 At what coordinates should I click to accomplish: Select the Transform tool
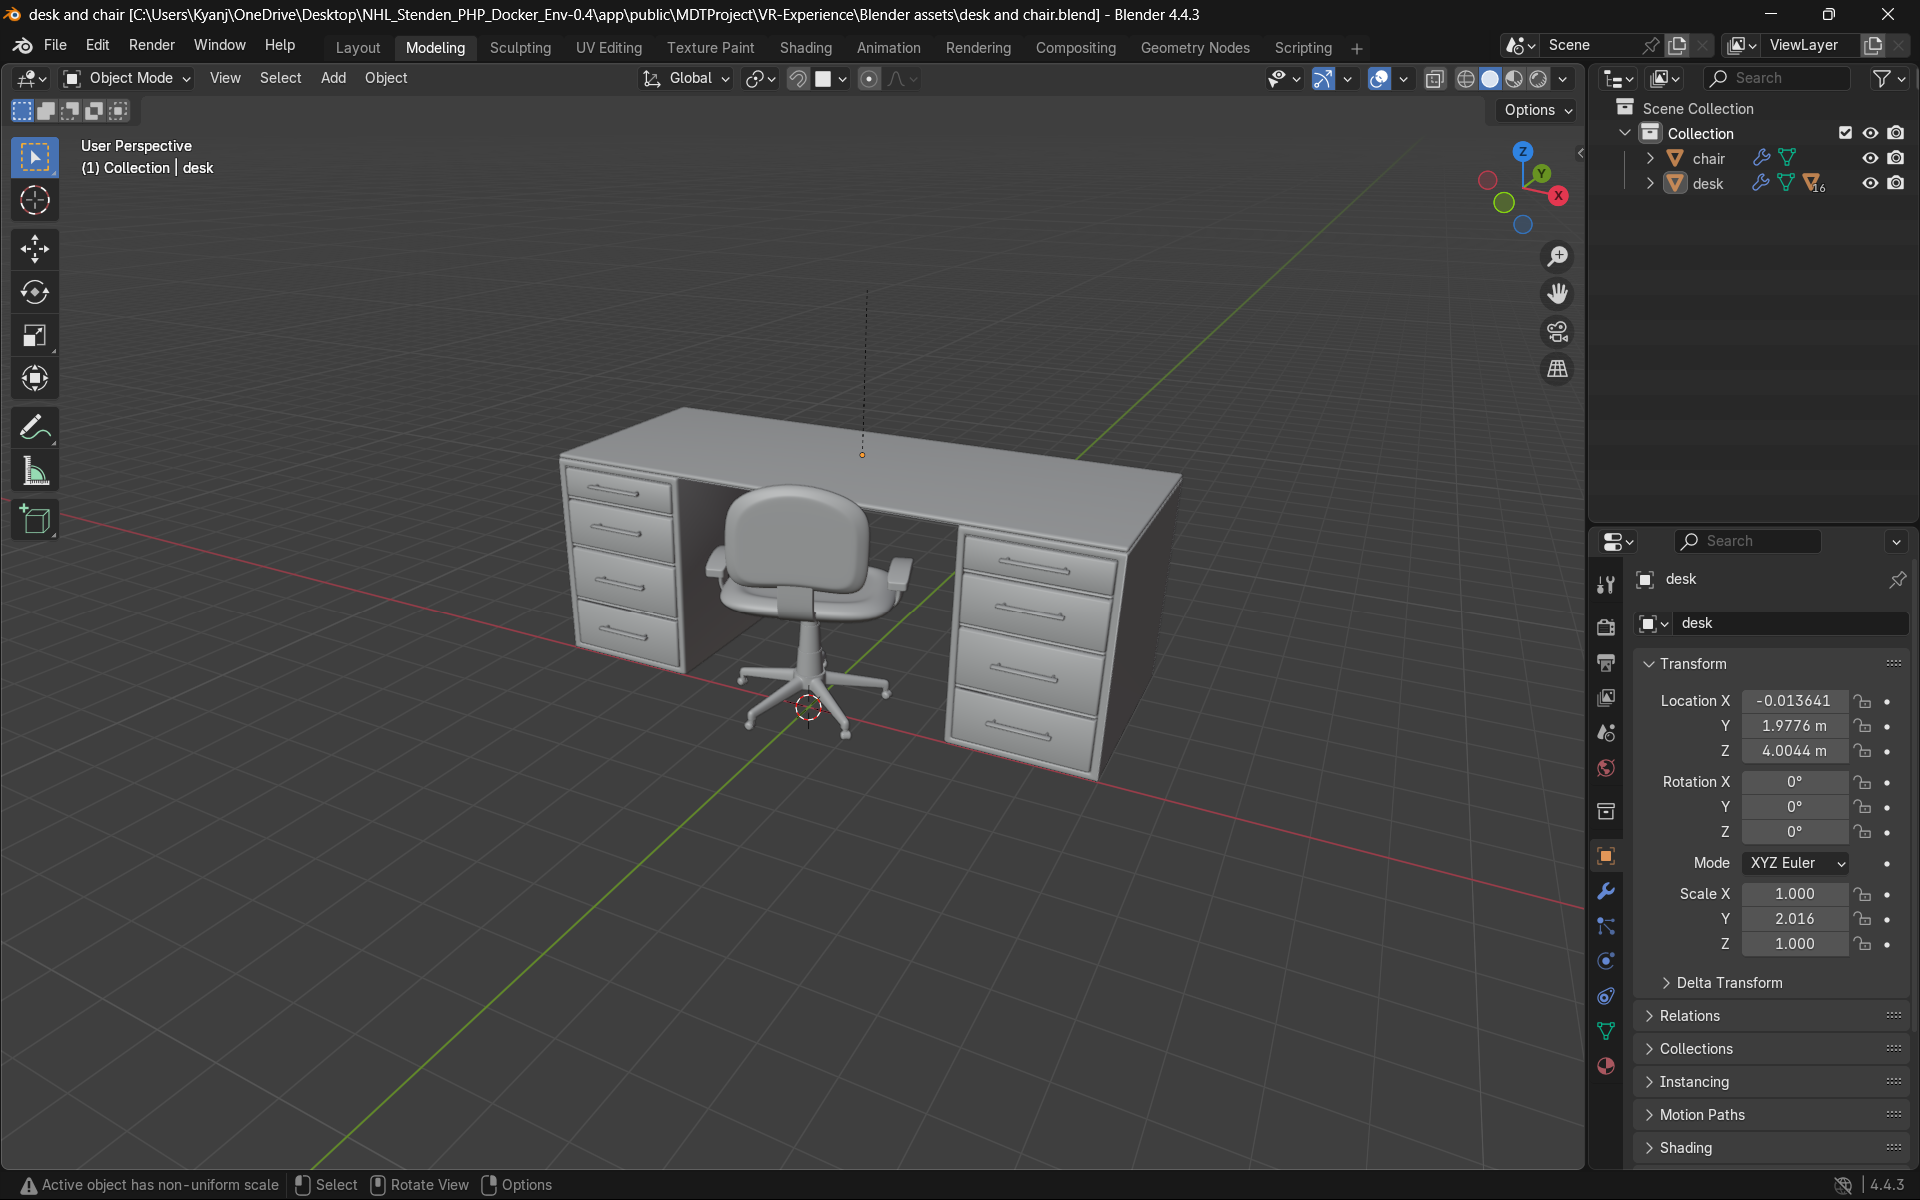[x=35, y=378]
